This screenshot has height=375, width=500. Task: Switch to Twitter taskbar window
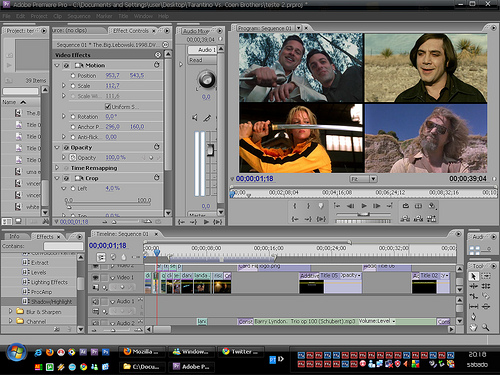click(241, 352)
